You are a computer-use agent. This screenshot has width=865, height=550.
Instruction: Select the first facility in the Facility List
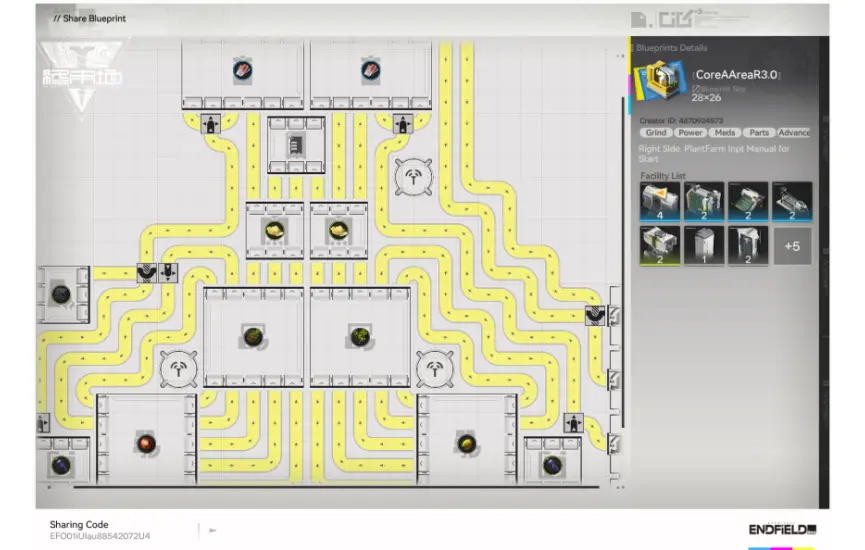click(659, 201)
